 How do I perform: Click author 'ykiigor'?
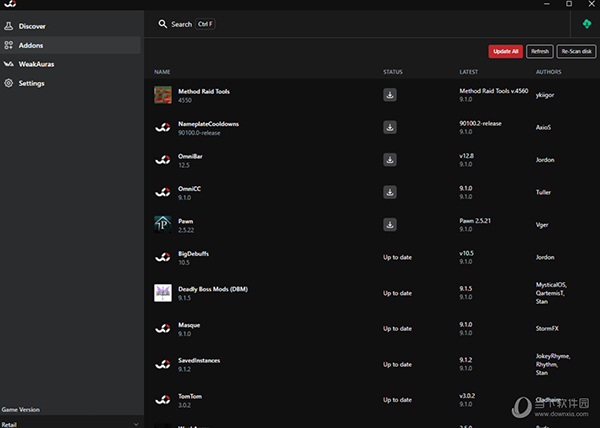[x=545, y=95]
